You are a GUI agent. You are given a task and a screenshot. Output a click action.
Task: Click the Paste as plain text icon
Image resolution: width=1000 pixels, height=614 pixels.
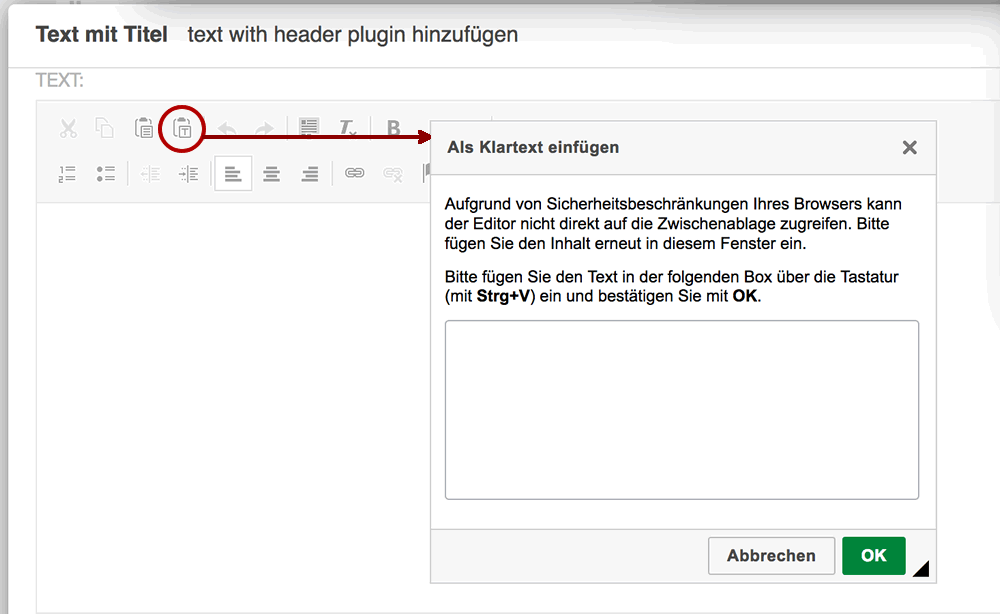click(182, 128)
